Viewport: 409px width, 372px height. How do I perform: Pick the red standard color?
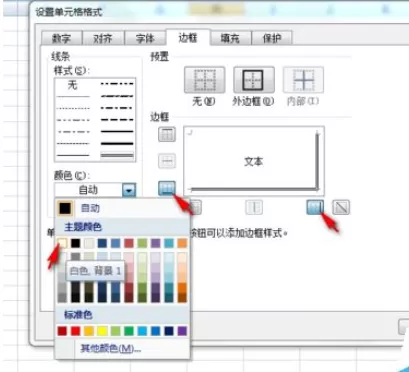[76, 331]
